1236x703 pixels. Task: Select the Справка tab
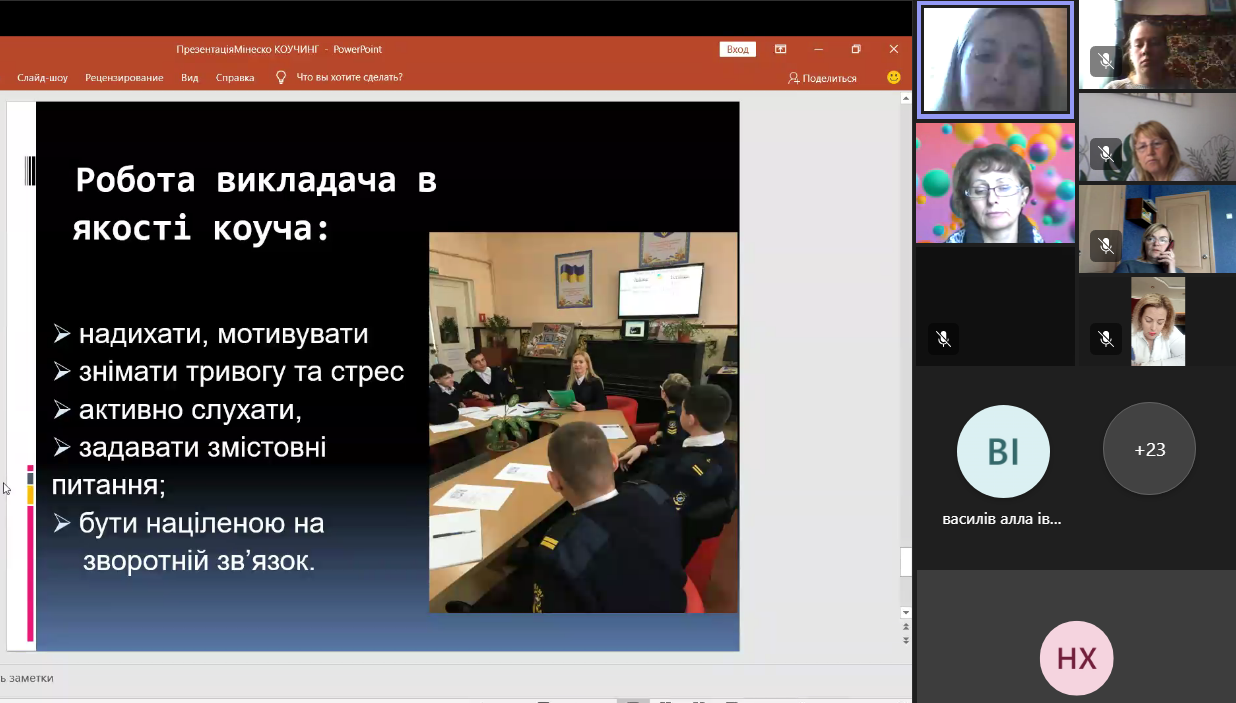click(235, 78)
